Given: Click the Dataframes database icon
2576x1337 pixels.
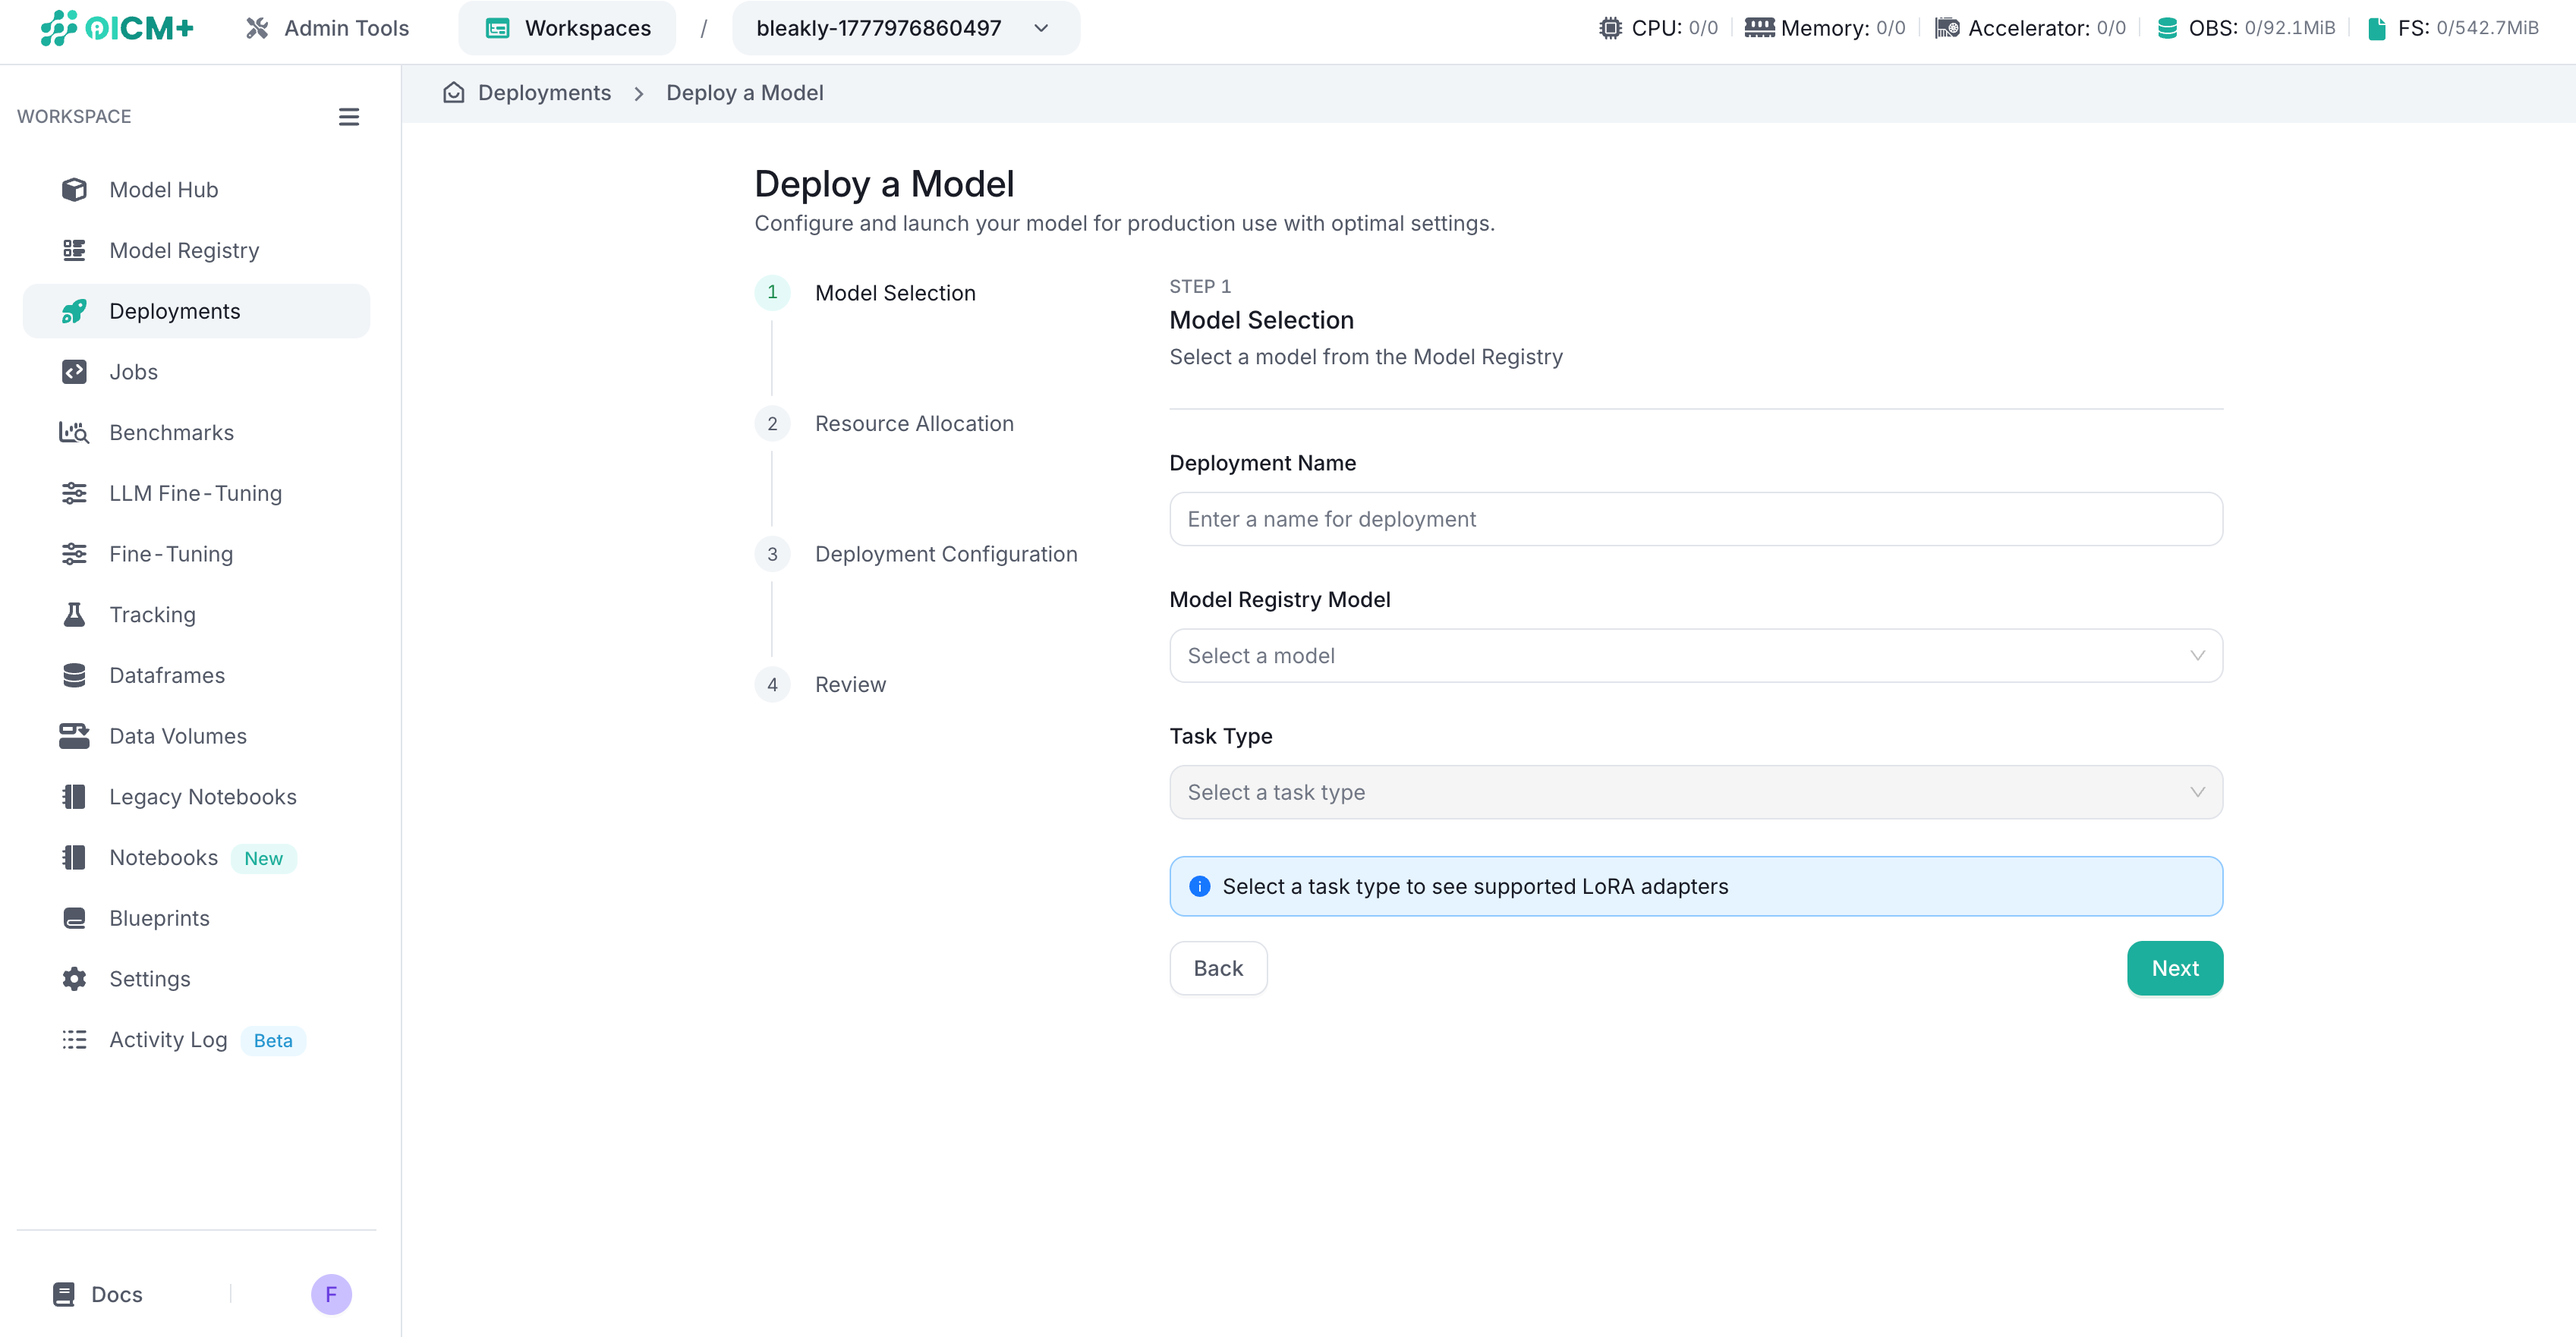Looking at the screenshot, I should point(74,675).
